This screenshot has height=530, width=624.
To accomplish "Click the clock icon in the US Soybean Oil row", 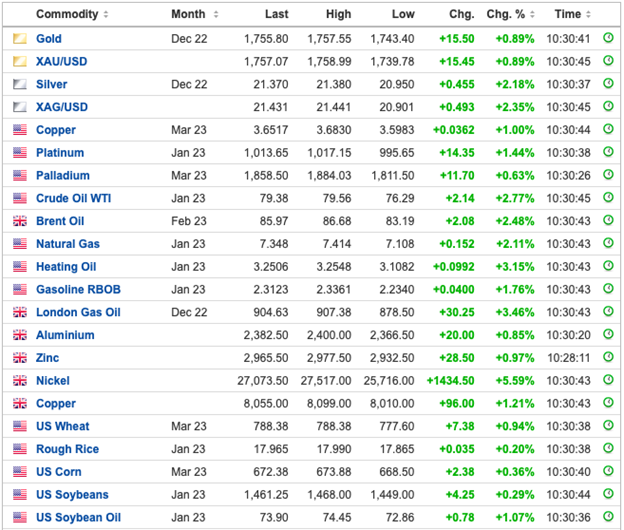I will point(608,516).
